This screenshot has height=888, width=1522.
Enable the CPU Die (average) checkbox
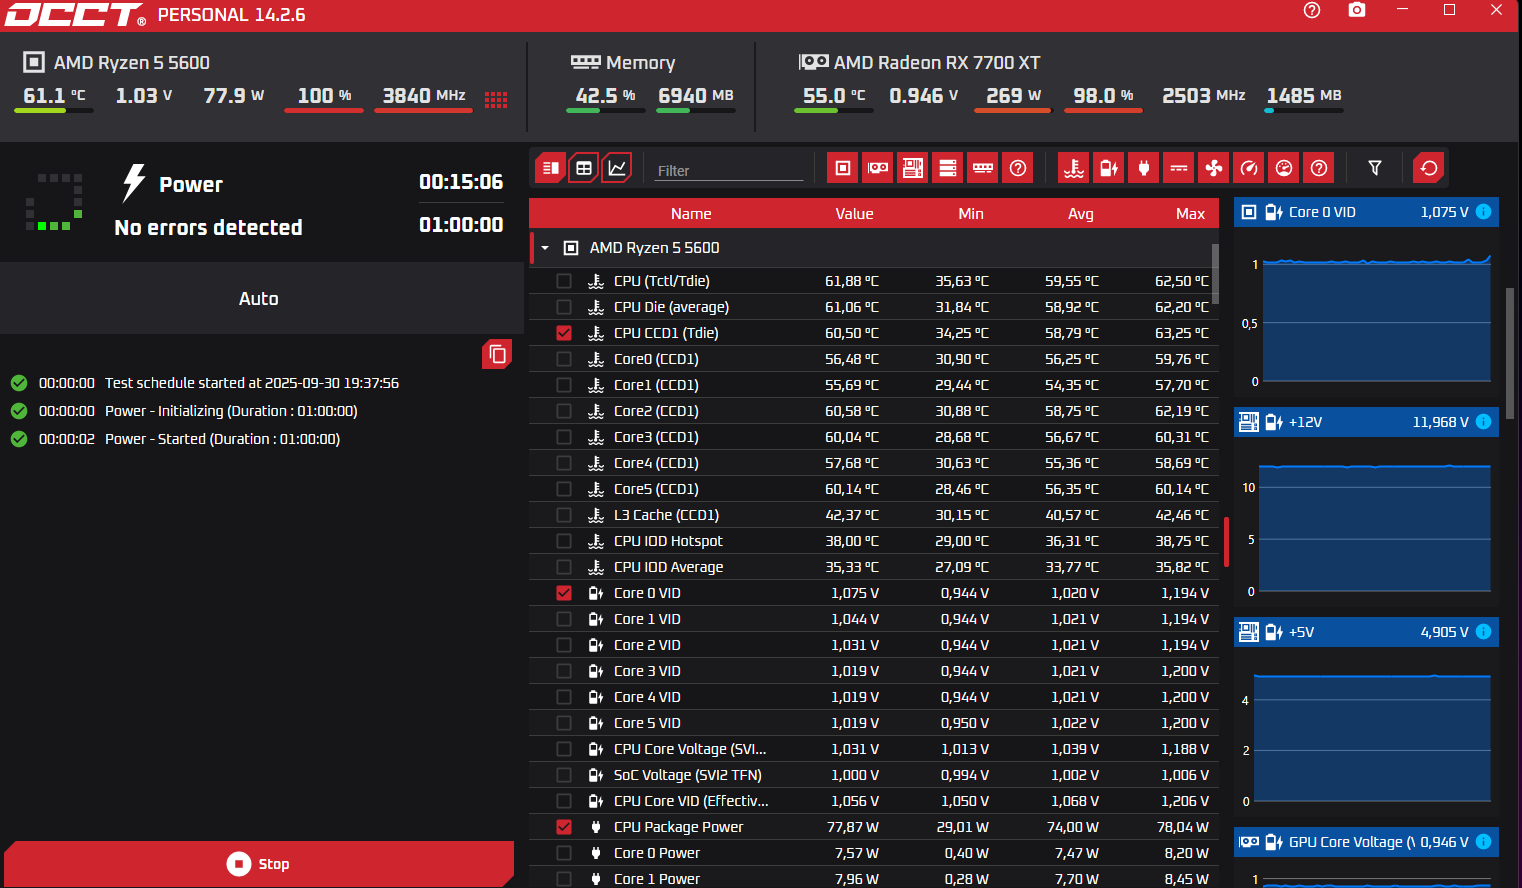(x=564, y=307)
